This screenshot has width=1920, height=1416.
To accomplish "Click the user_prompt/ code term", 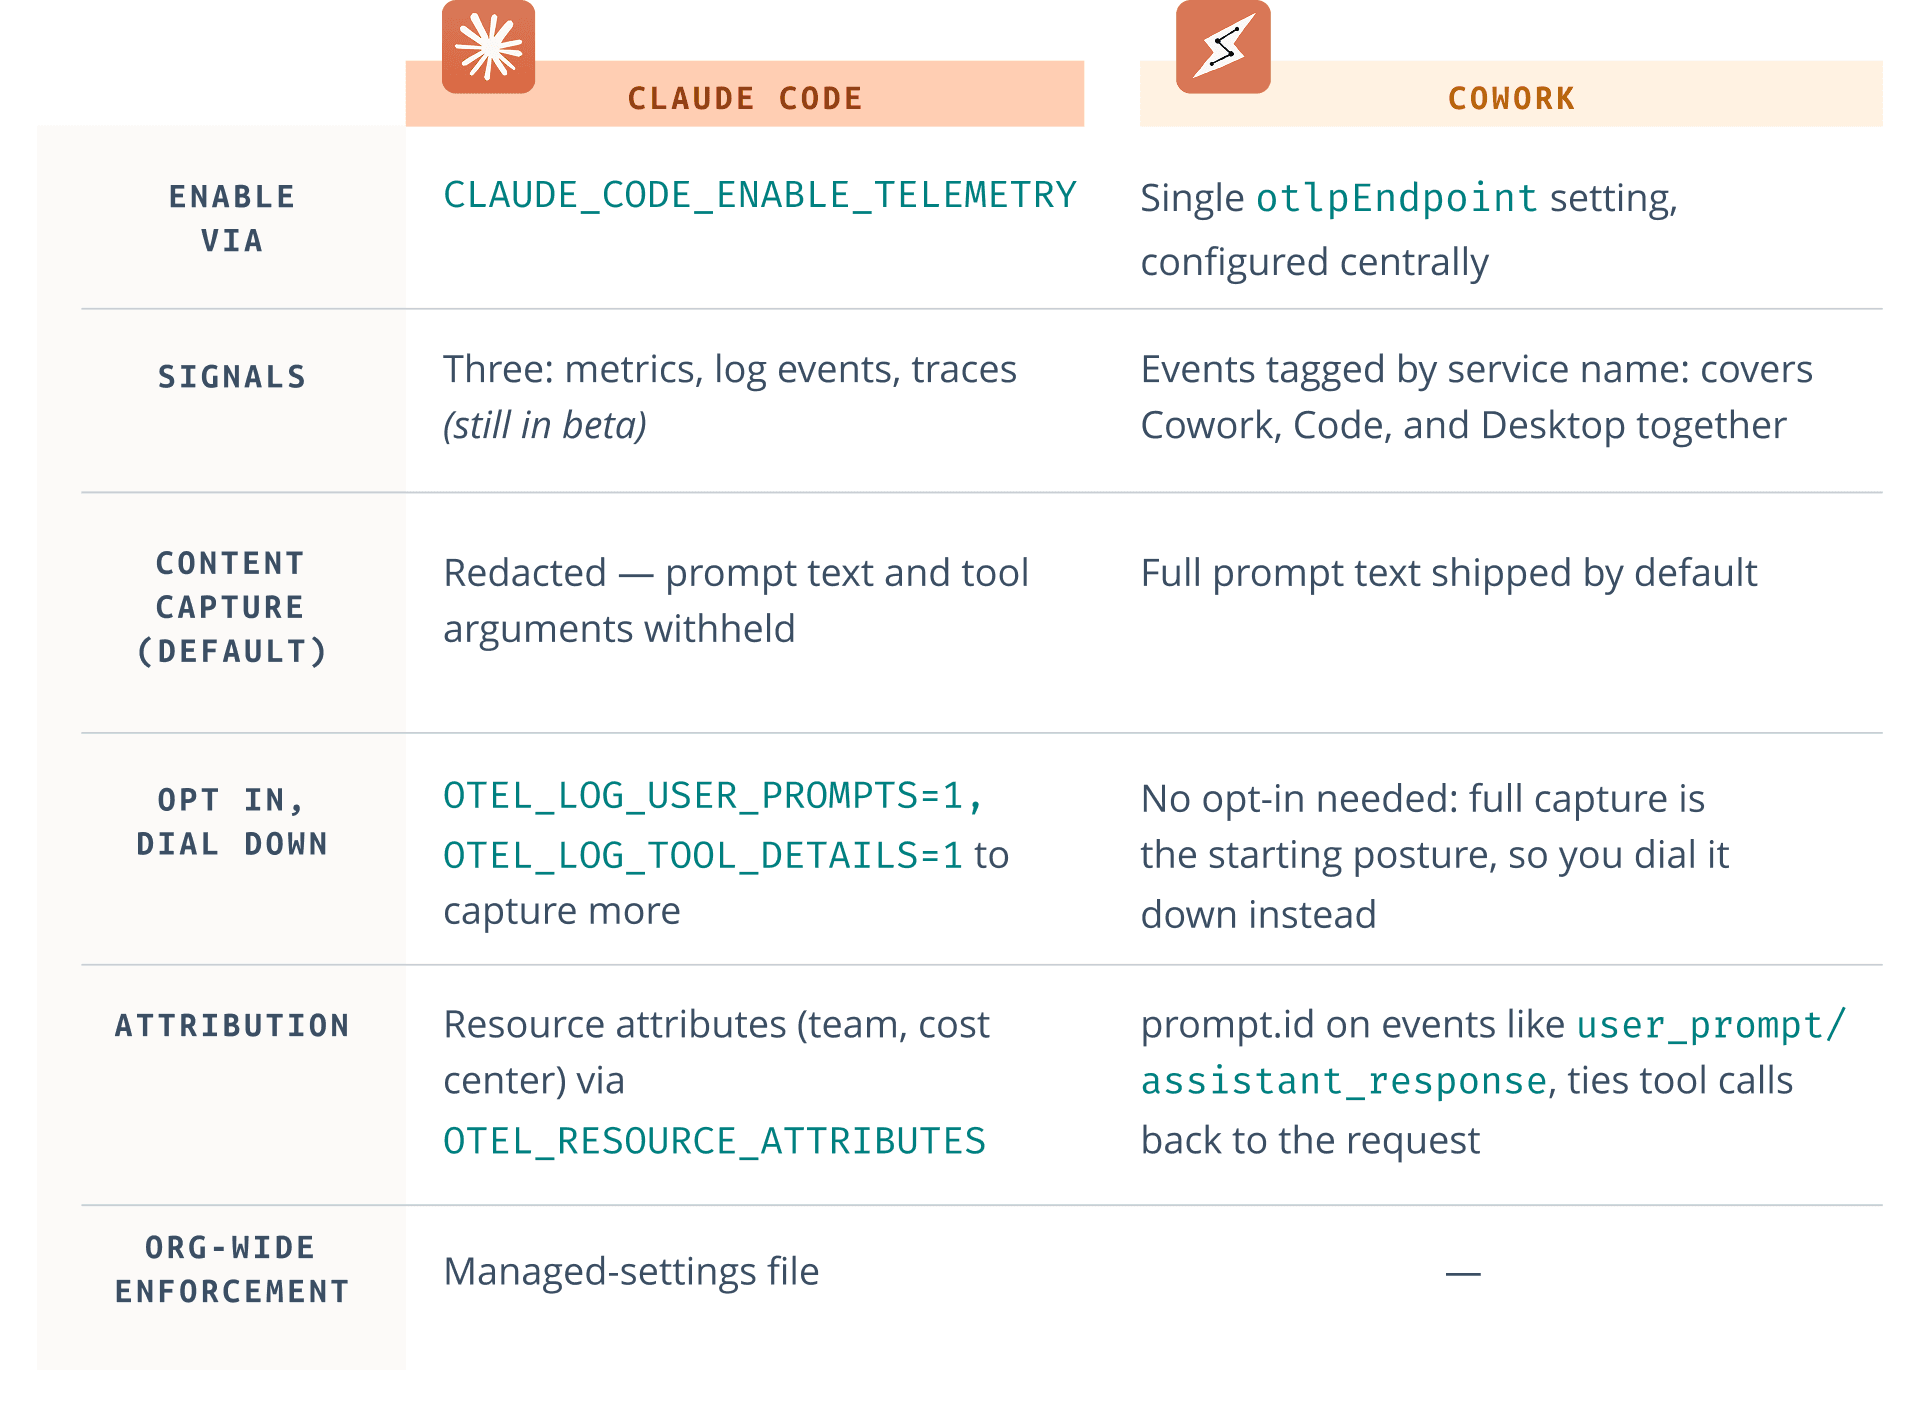I will pyautogui.click(x=1711, y=1025).
